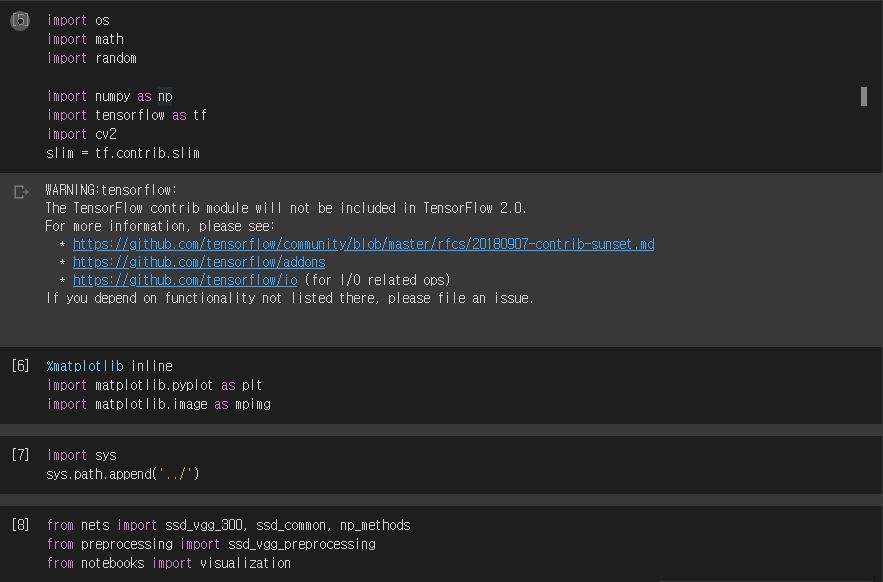Click the 'import numpy as np' line

coord(109,96)
